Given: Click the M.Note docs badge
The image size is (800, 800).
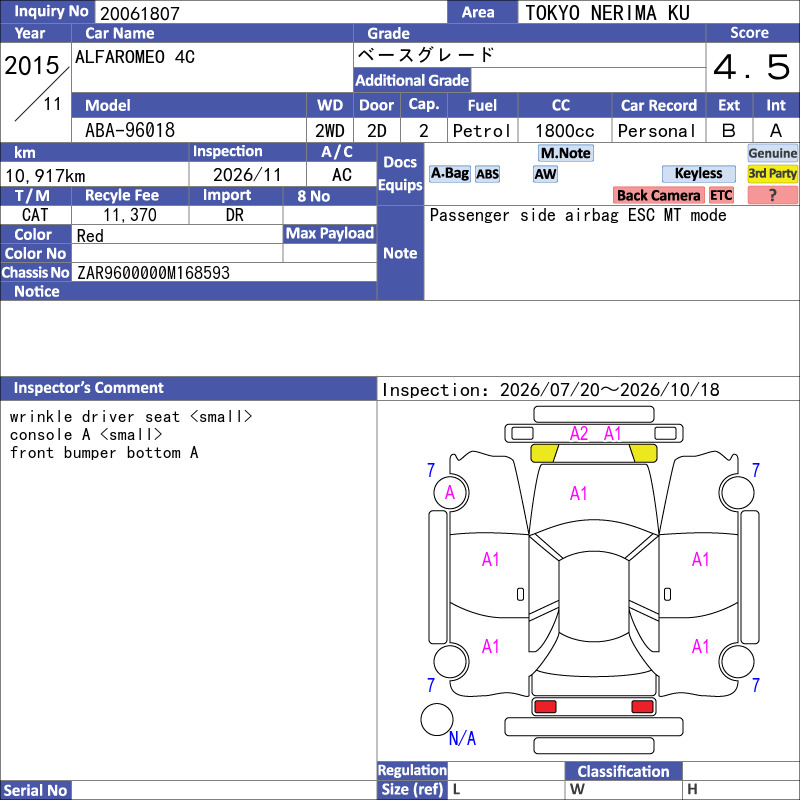Looking at the screenshot, I should pyautogui.click(x=565, y=153).
